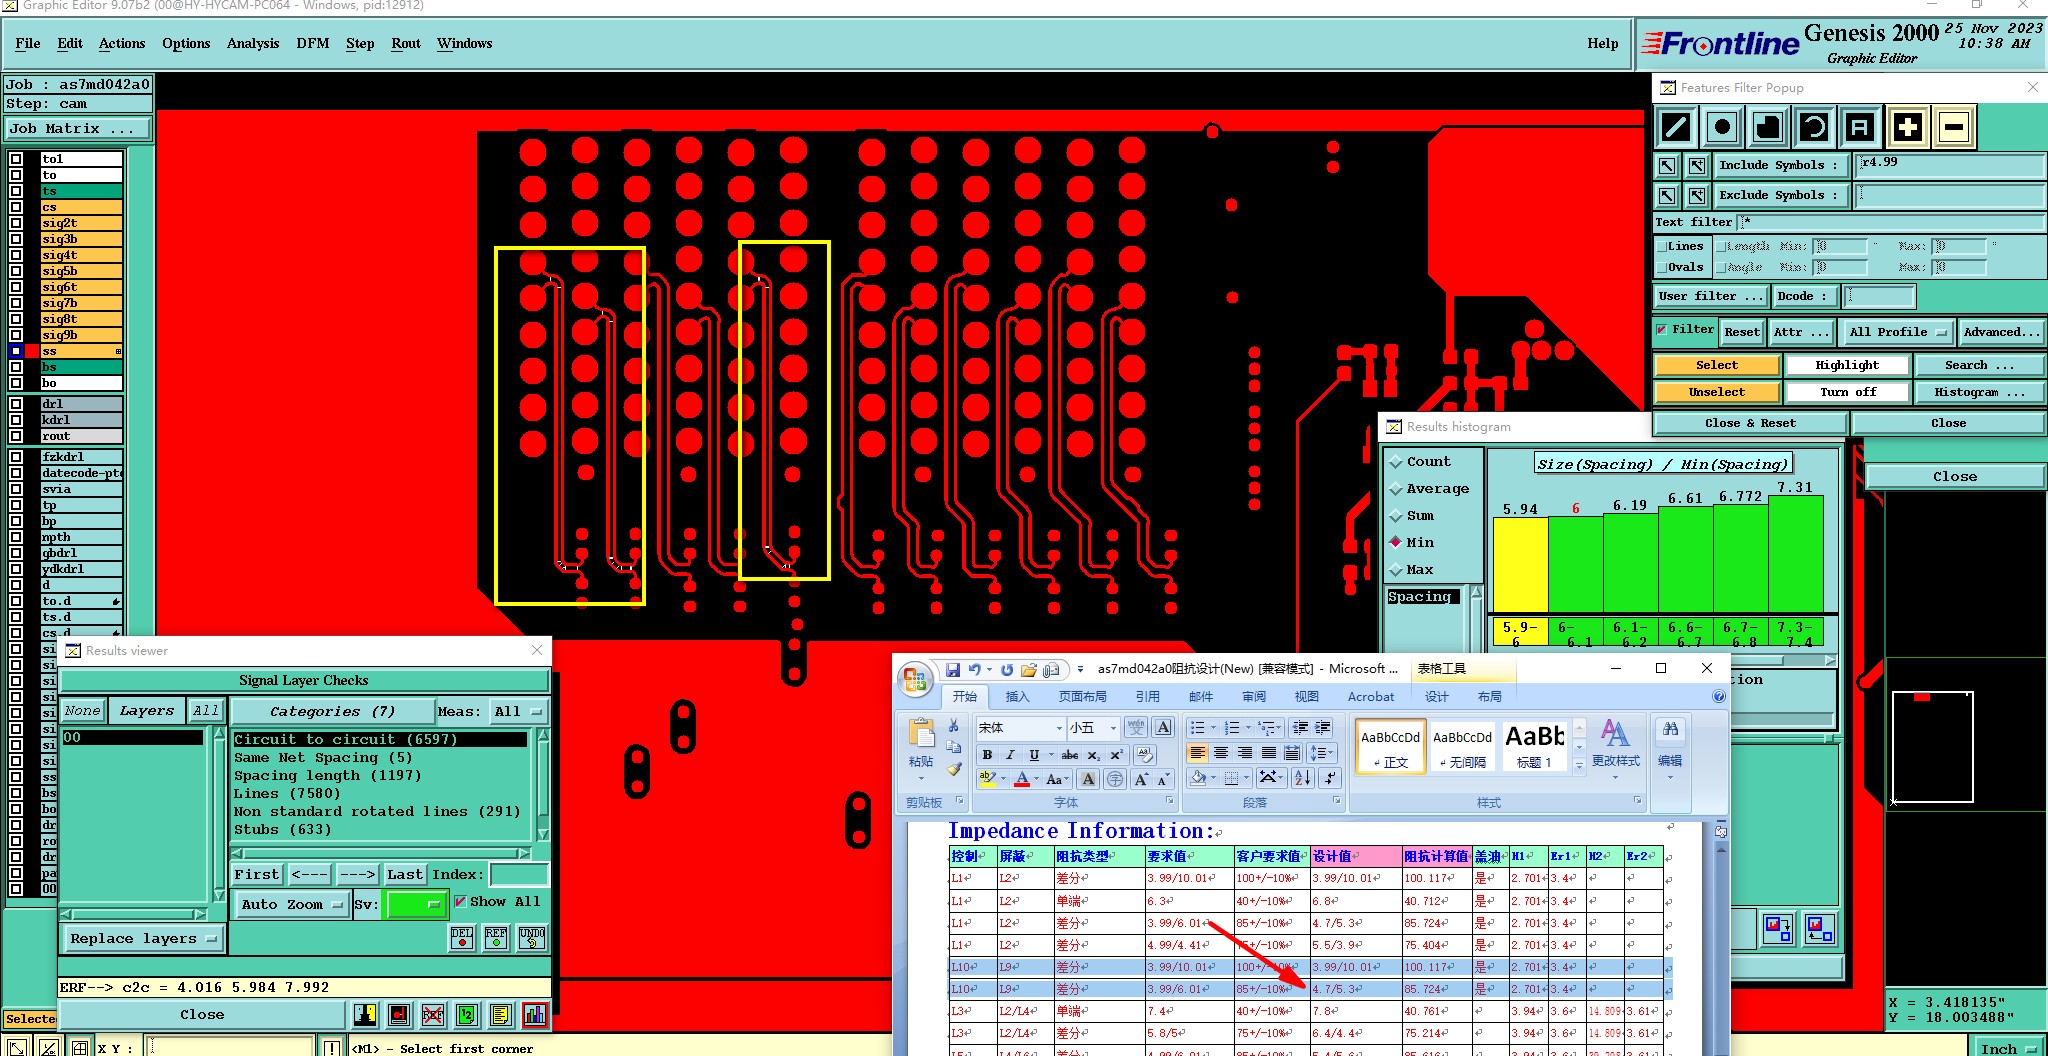Click the Histogram ... button
The image size is (2048, 1056).
pos(1978,392)
